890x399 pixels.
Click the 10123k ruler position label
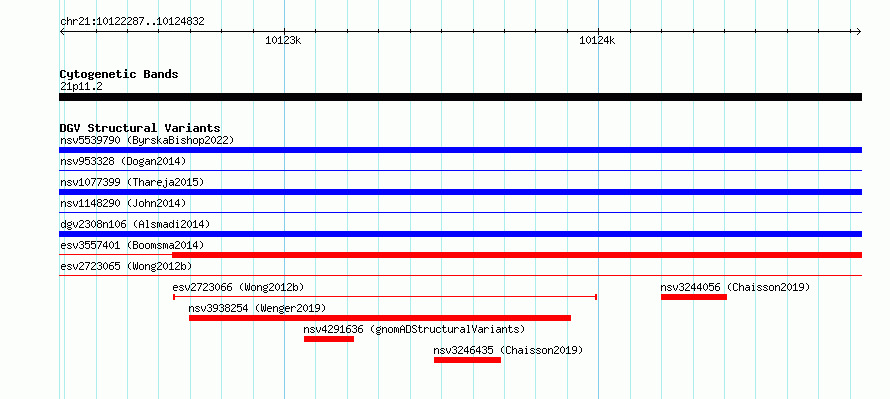pyautogui.click(x=283, y=40)
